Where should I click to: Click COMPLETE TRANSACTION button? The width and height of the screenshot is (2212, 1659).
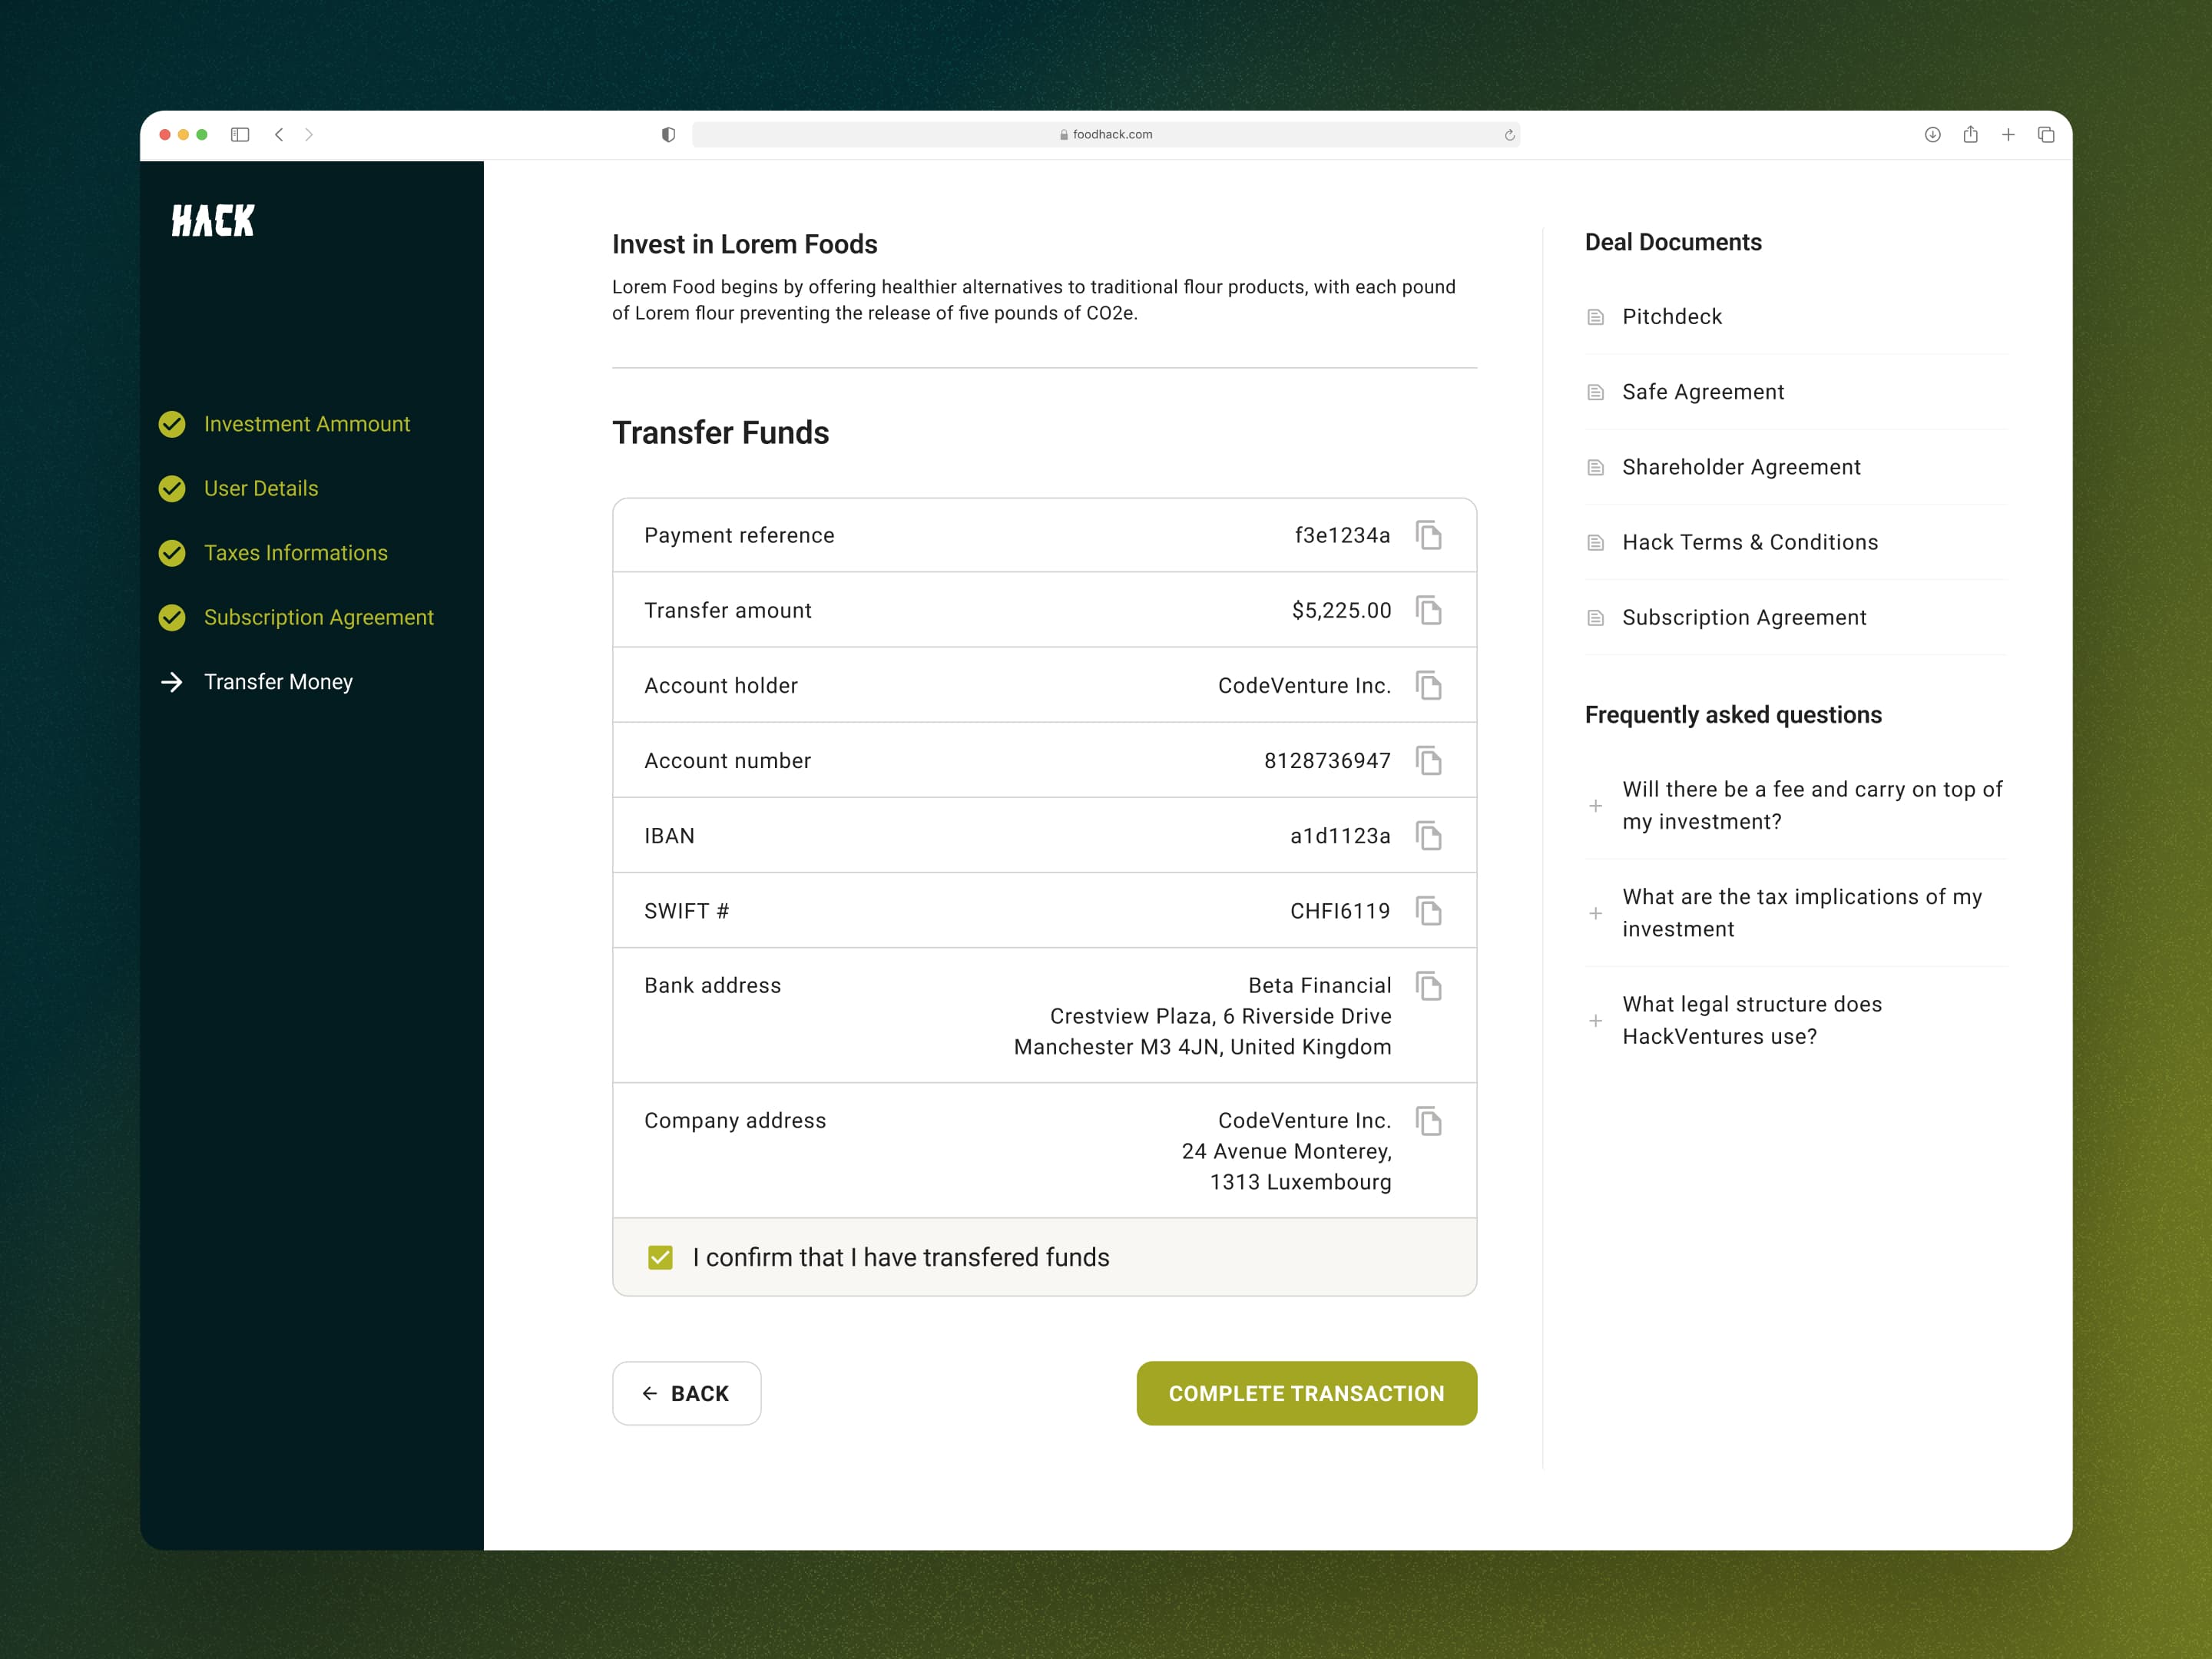1306,1393
